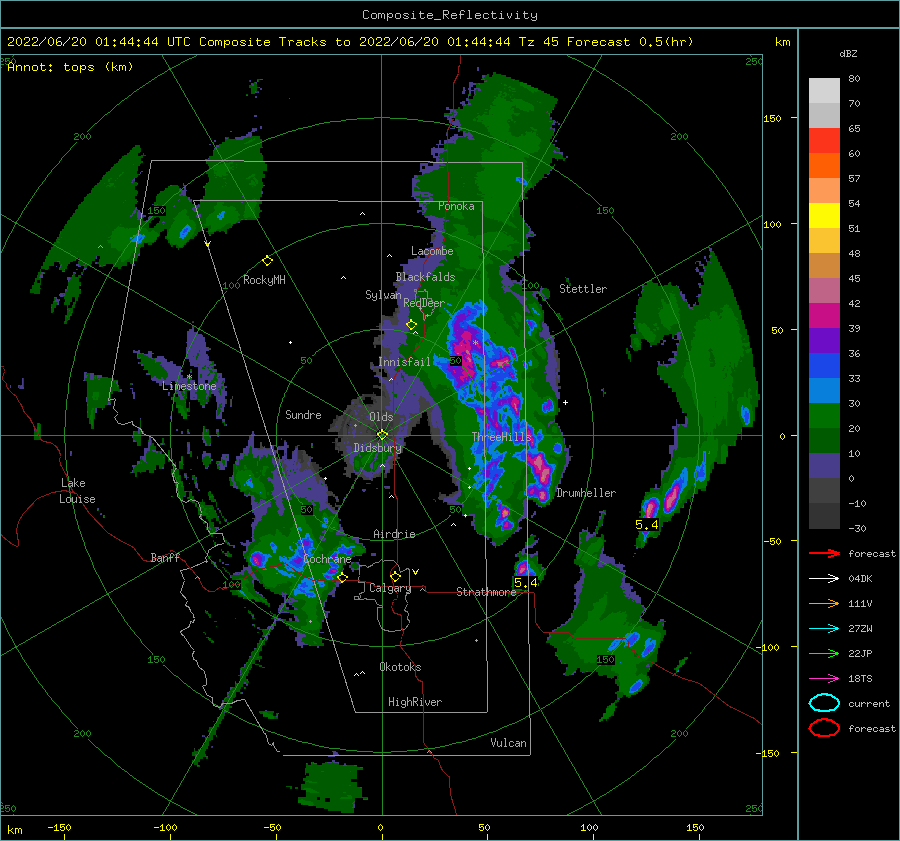Viewport: 900px width, 841px height.
Task: Click the 18TS legend label
Action: [860, 679]
